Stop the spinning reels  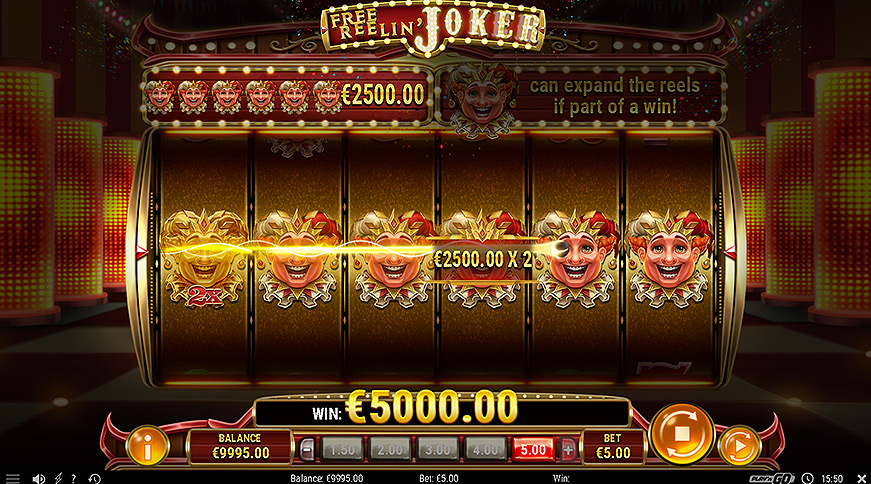(682, 433)
